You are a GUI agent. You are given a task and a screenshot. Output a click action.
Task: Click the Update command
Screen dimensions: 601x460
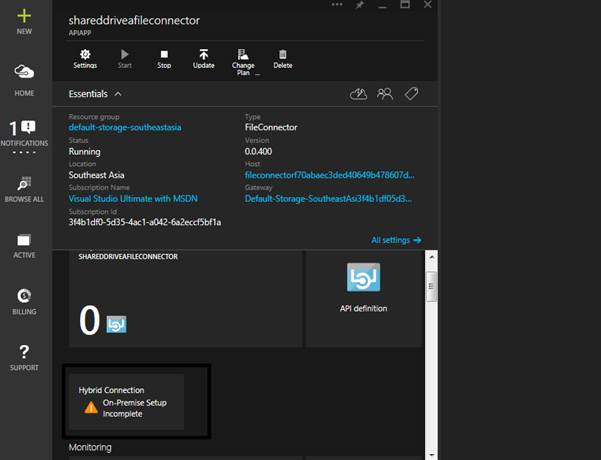pos(204,59)
